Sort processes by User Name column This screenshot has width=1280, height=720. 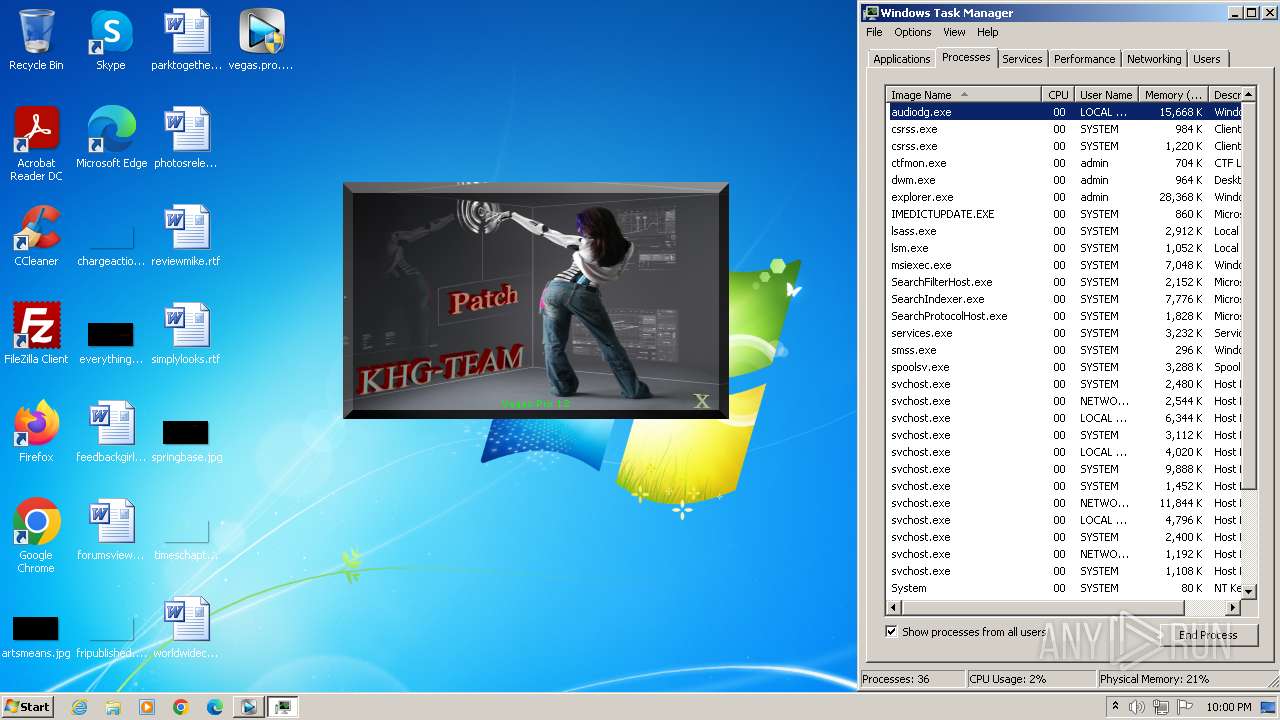(1106, 95)
